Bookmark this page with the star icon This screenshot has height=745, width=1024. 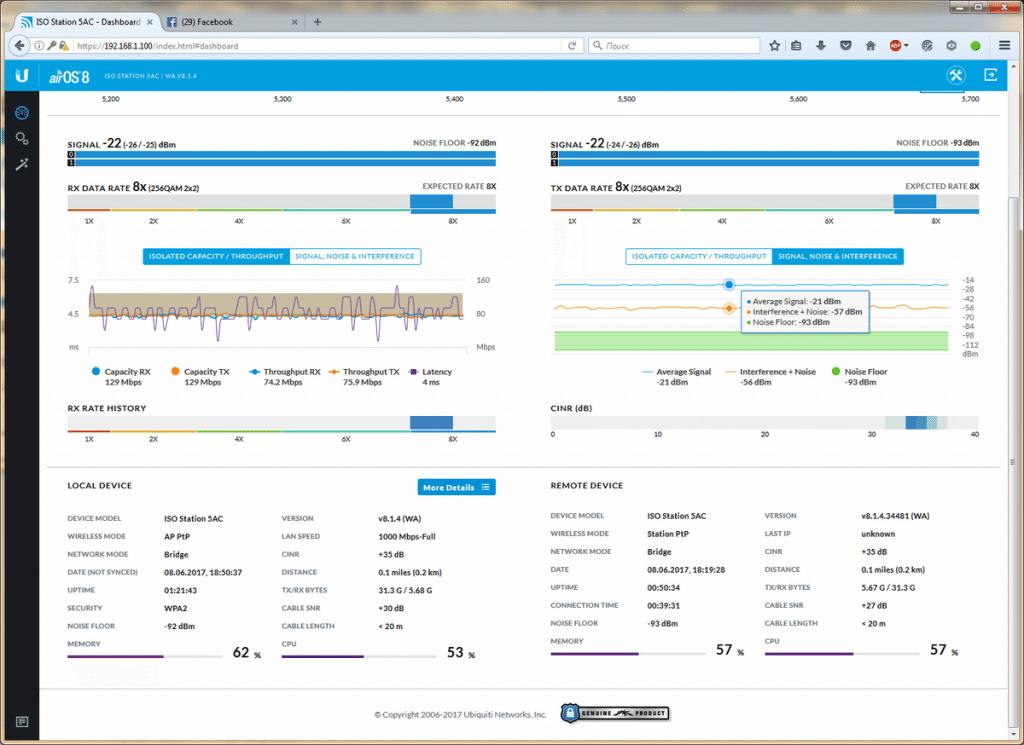(x=775, y=45)
